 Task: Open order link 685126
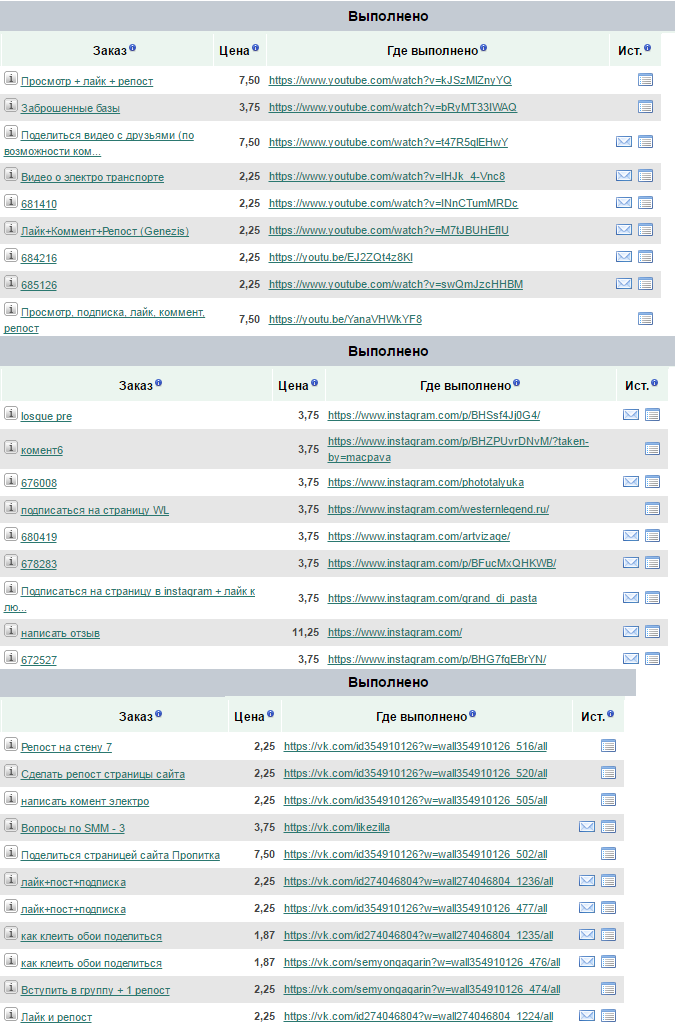(39, 285)
